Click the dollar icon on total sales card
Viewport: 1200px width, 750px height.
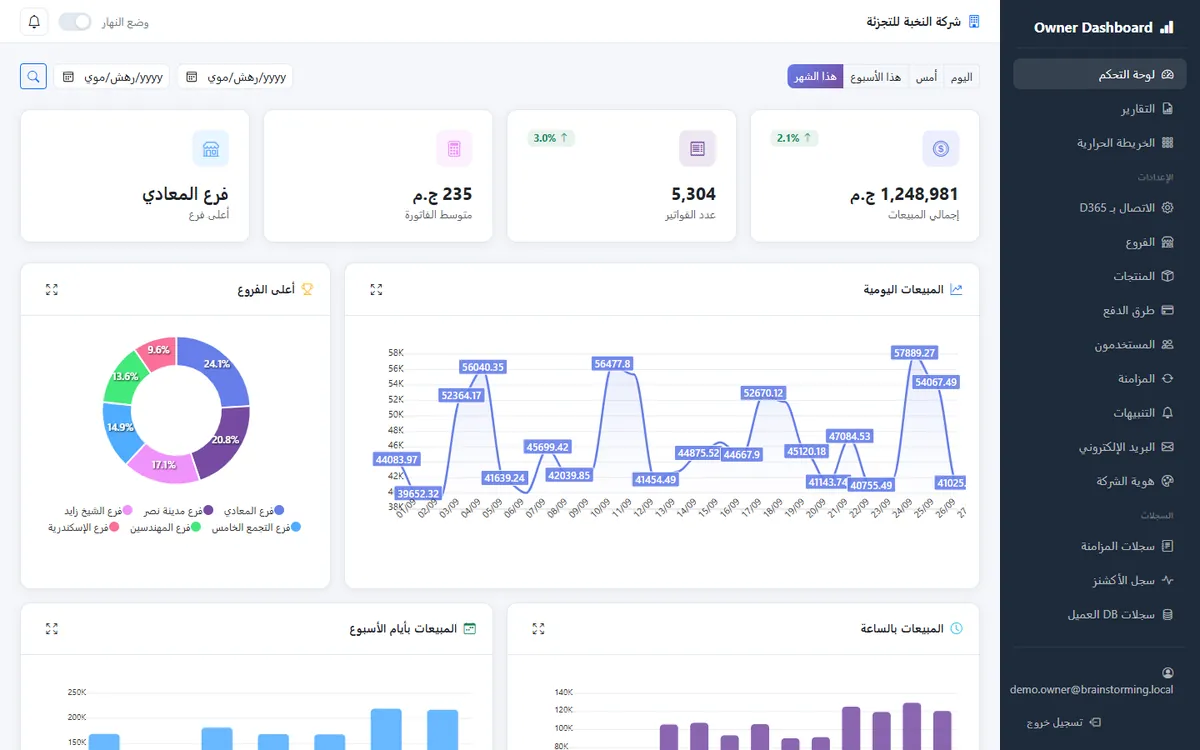point(940,148)
